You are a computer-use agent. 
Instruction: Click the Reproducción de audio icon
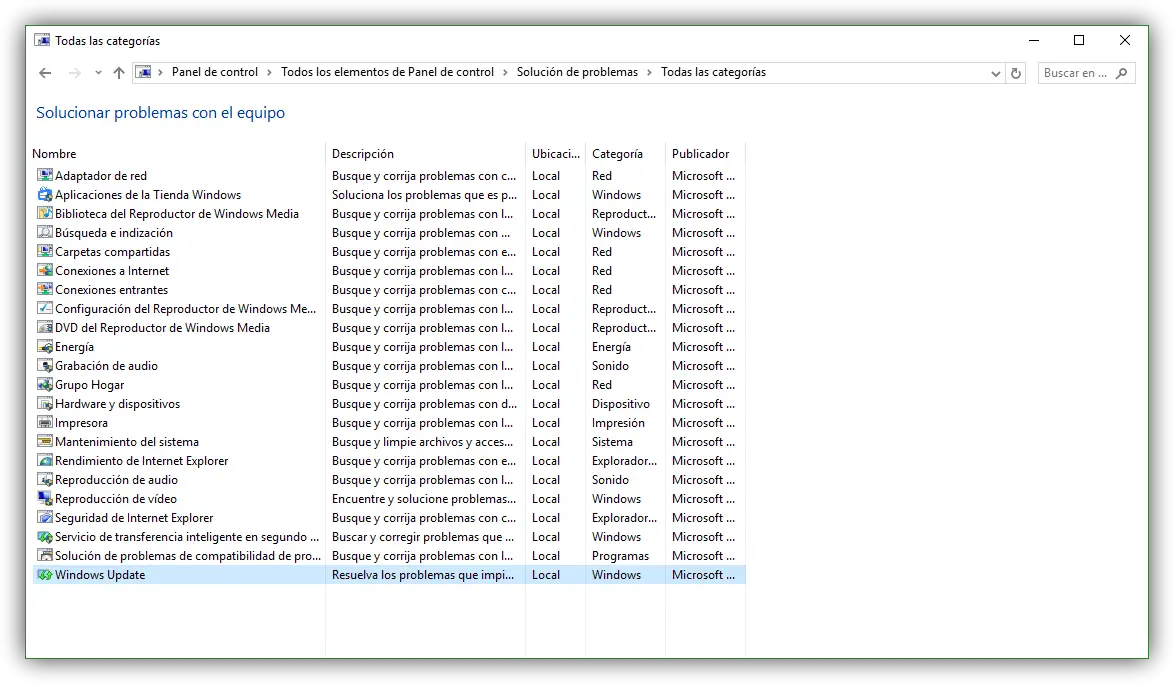45,480
